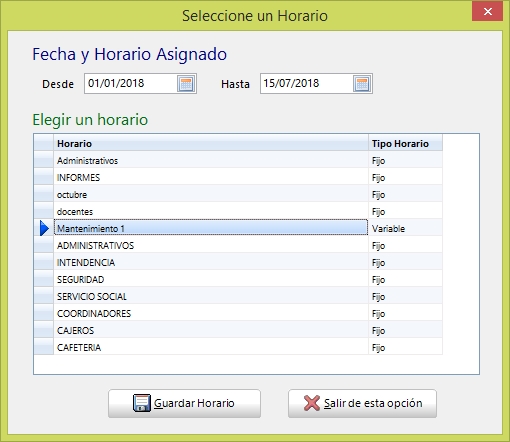Open the Desde date calendar picker
Screen dimensions: 510x442
186,84
